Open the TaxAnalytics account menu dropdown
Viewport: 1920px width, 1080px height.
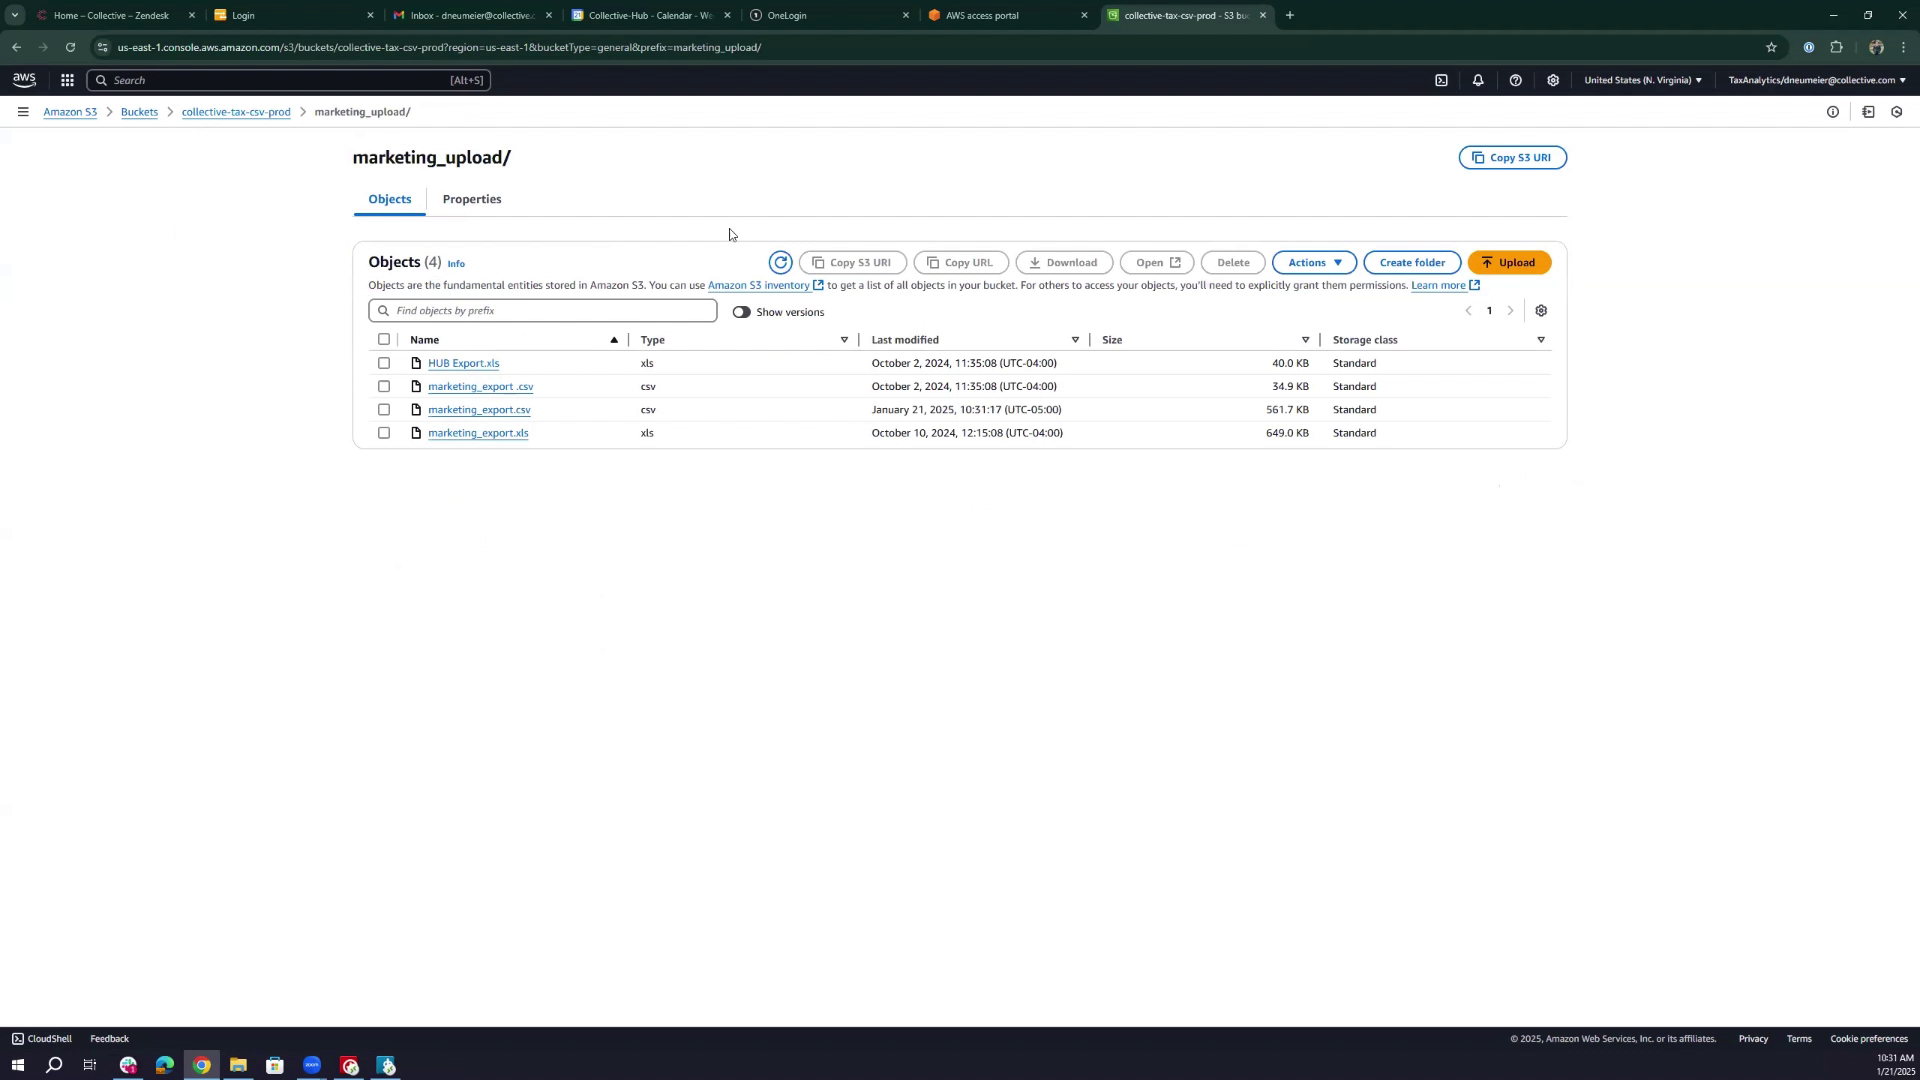1816,80
